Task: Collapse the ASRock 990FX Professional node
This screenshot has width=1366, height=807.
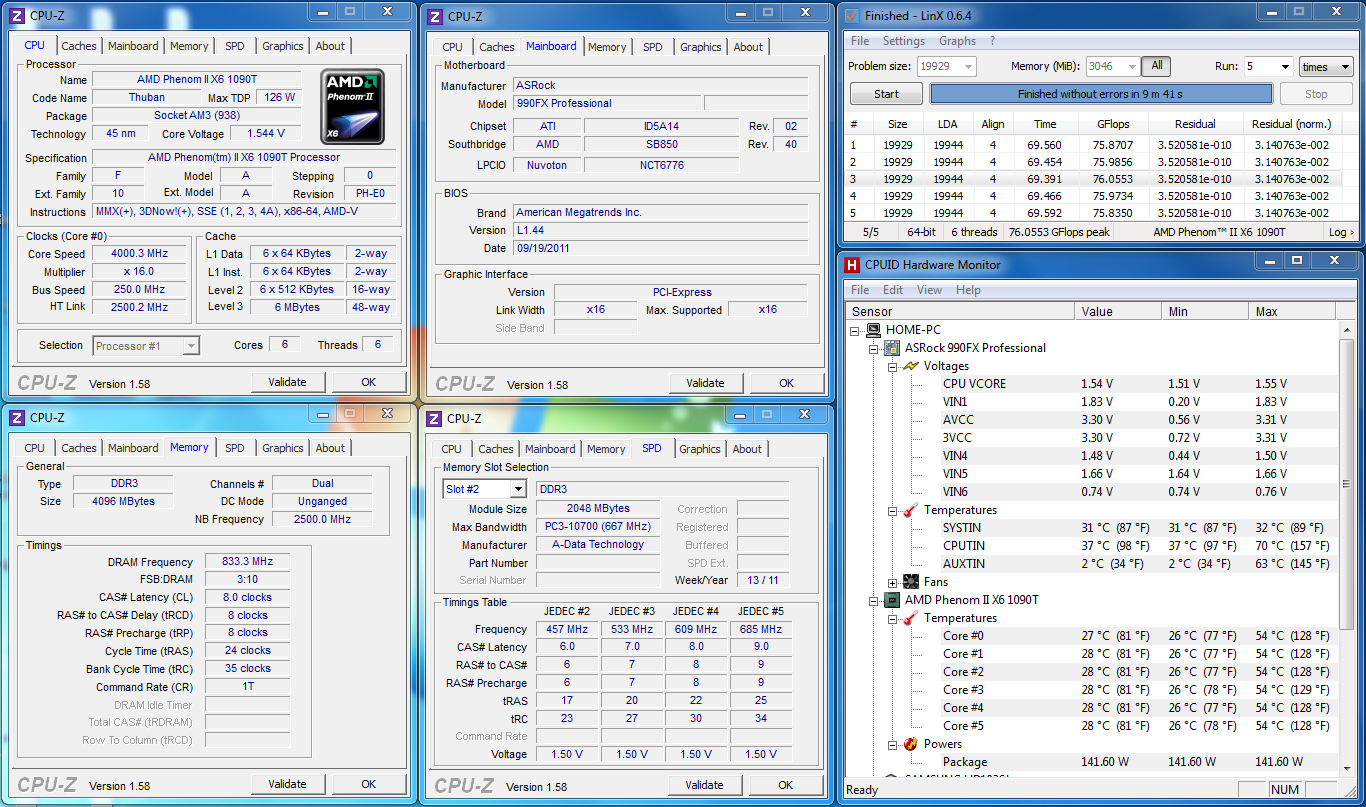Action: click(874, 348)
